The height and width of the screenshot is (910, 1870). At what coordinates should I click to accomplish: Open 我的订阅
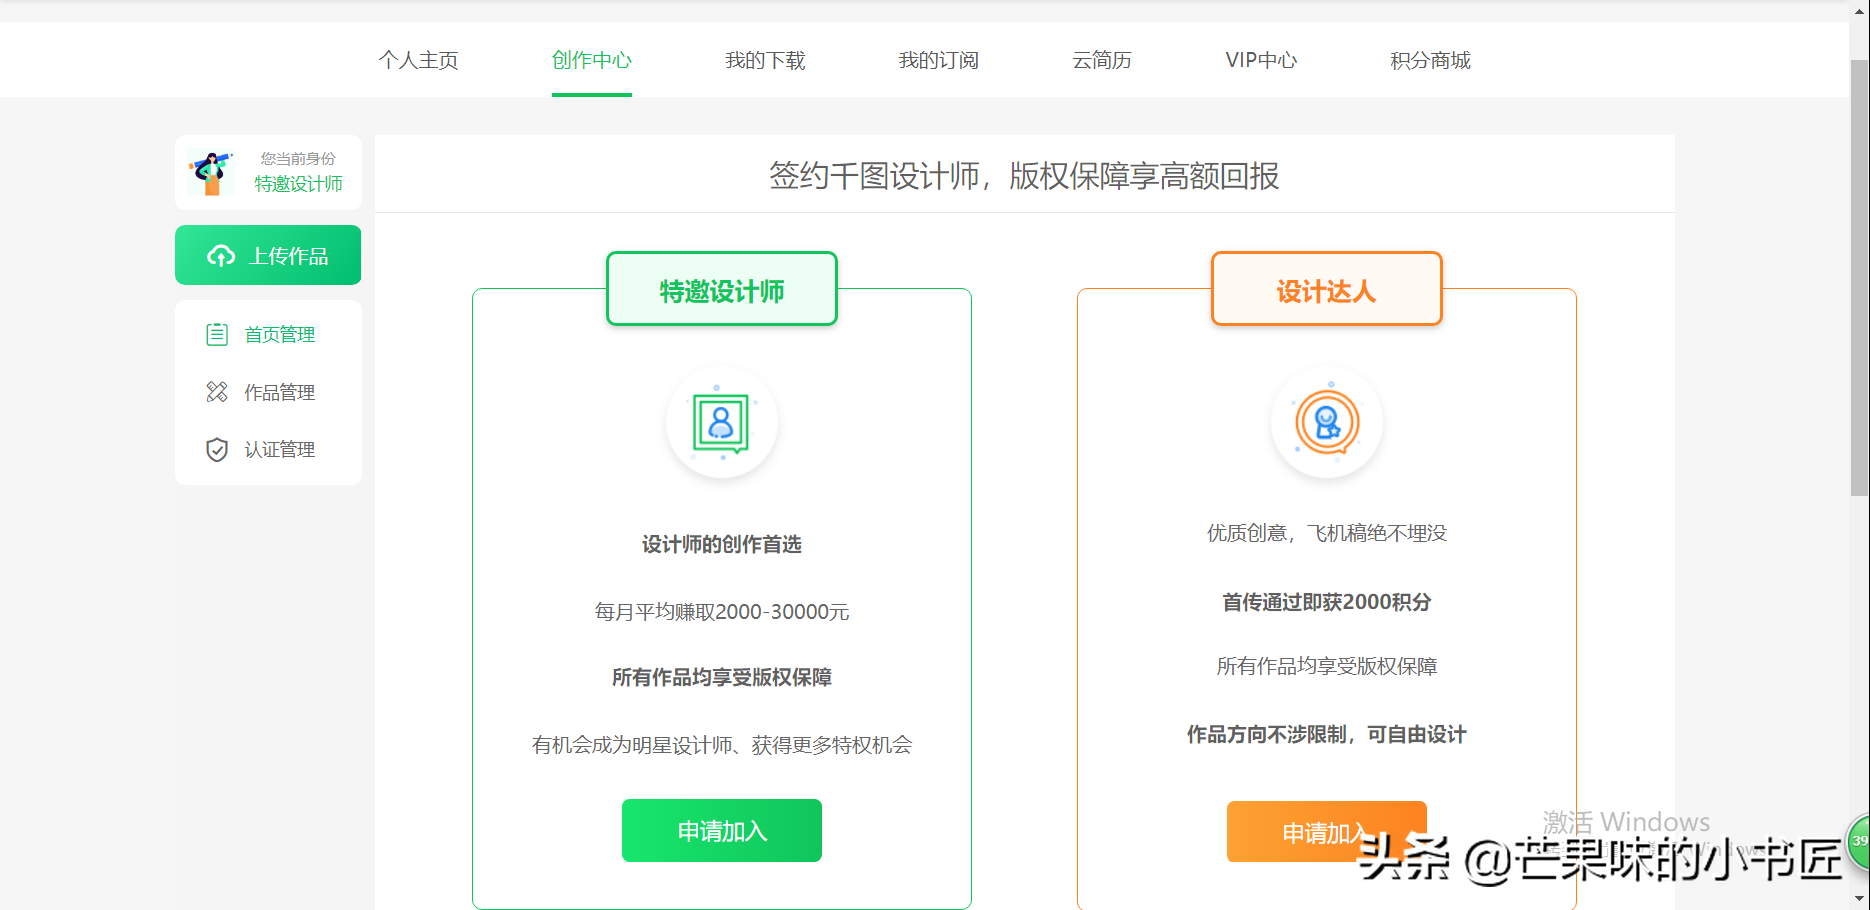[938, 60]
